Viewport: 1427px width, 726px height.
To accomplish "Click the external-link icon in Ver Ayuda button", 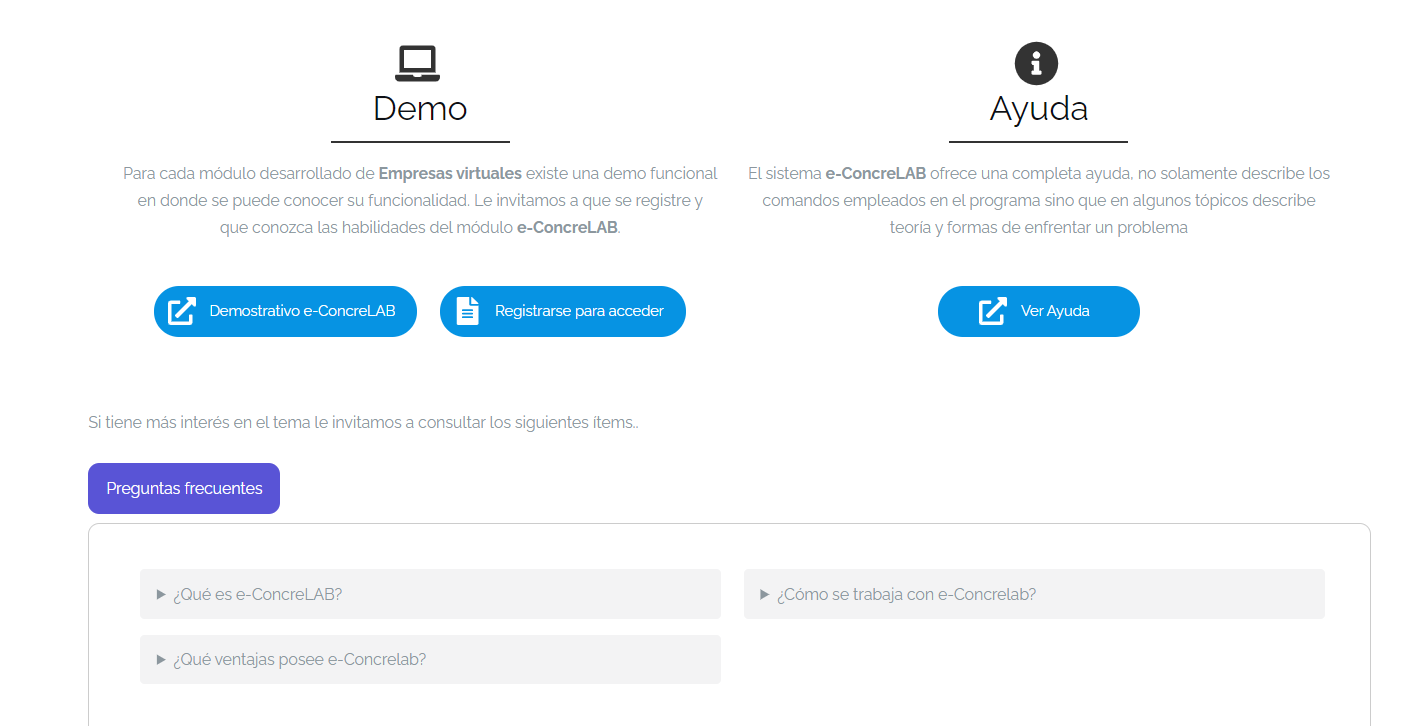I will 991,311.
